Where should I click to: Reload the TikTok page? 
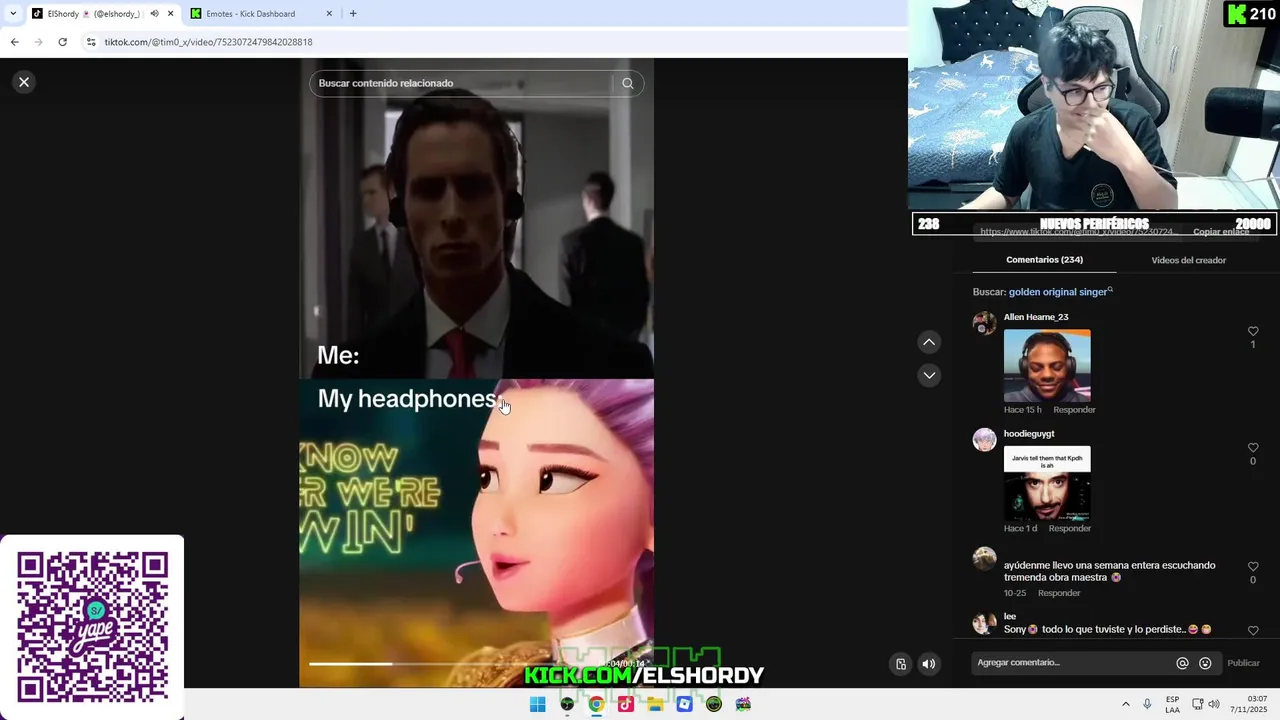click(x=62, y=42)
